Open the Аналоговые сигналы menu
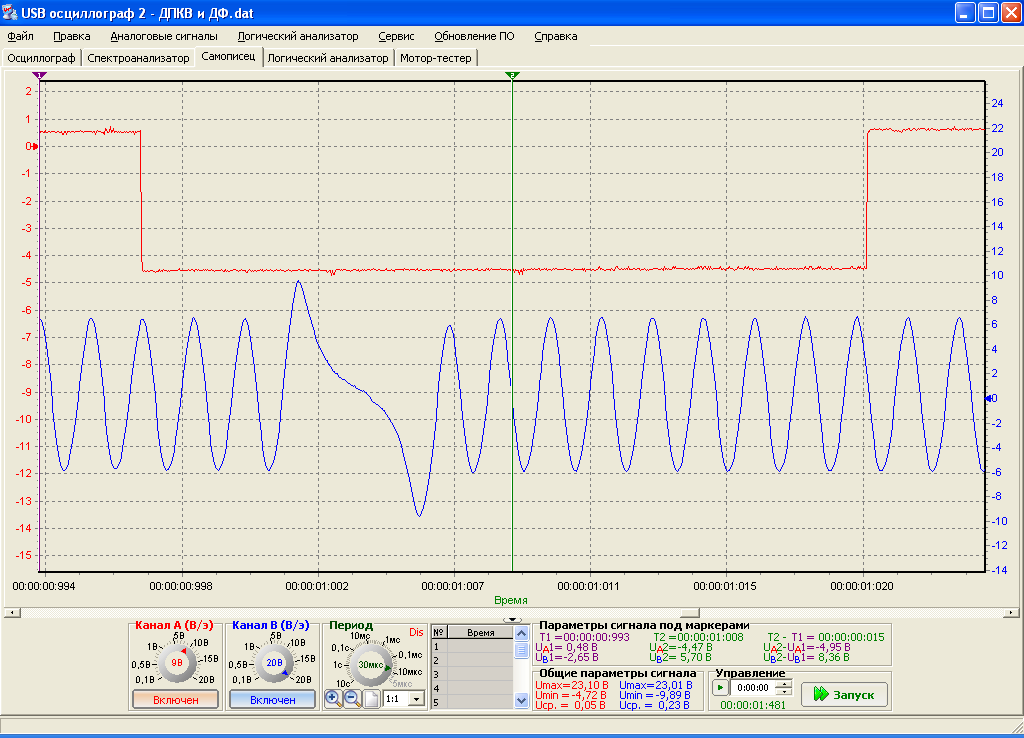The width and height of the screenshot is (1024, 738). (x=164, y=37)
